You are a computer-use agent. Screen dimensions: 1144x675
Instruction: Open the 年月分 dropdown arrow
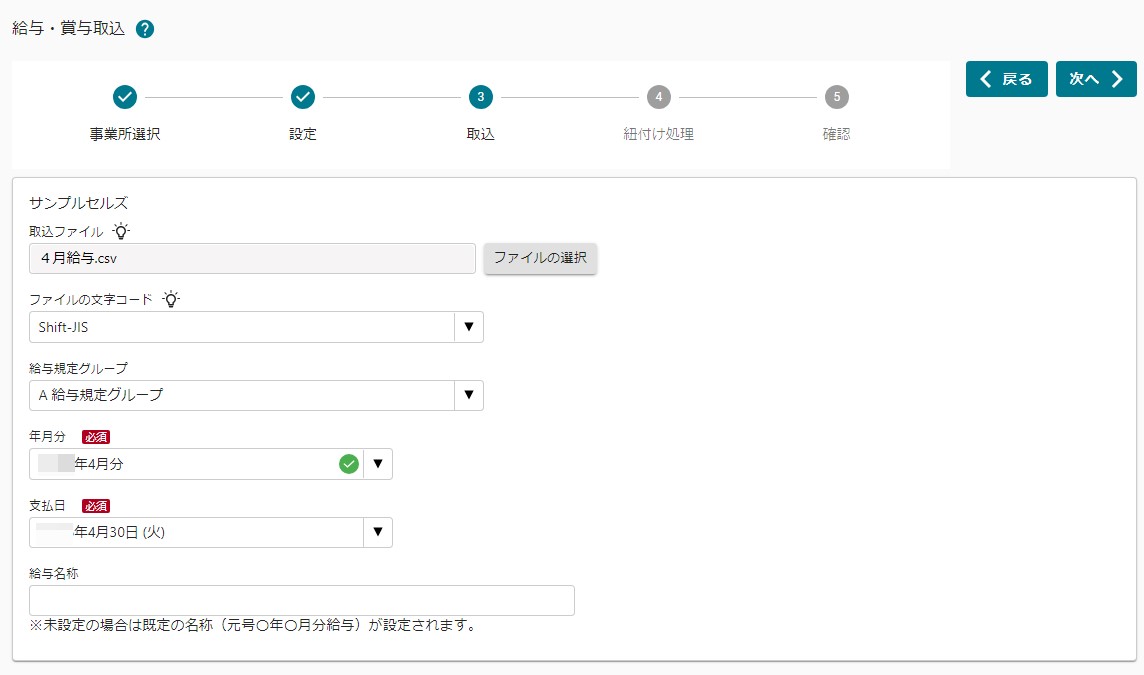coord(378,464)
